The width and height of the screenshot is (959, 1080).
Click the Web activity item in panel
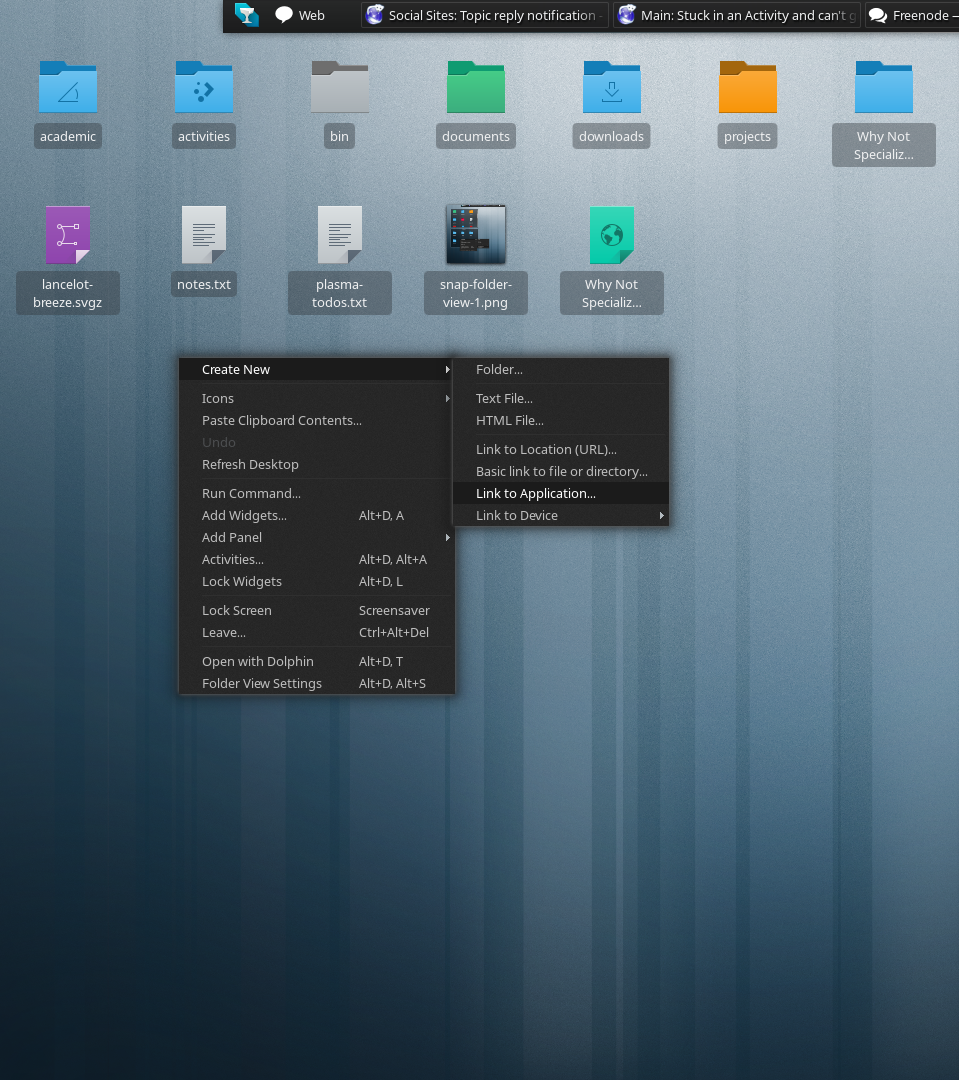[300, 15]
